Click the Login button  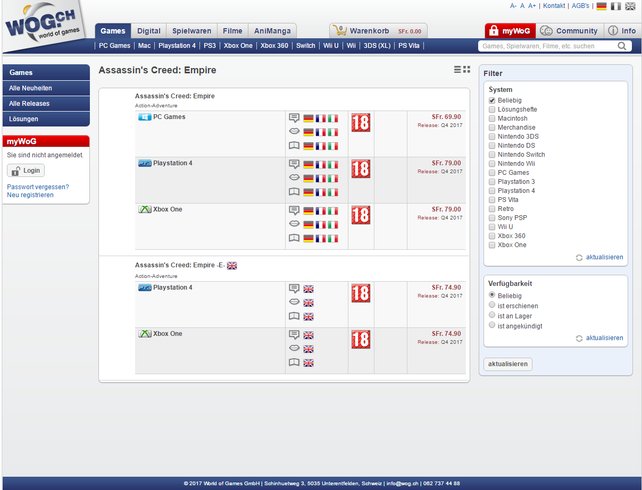click(x=26, y=171)
